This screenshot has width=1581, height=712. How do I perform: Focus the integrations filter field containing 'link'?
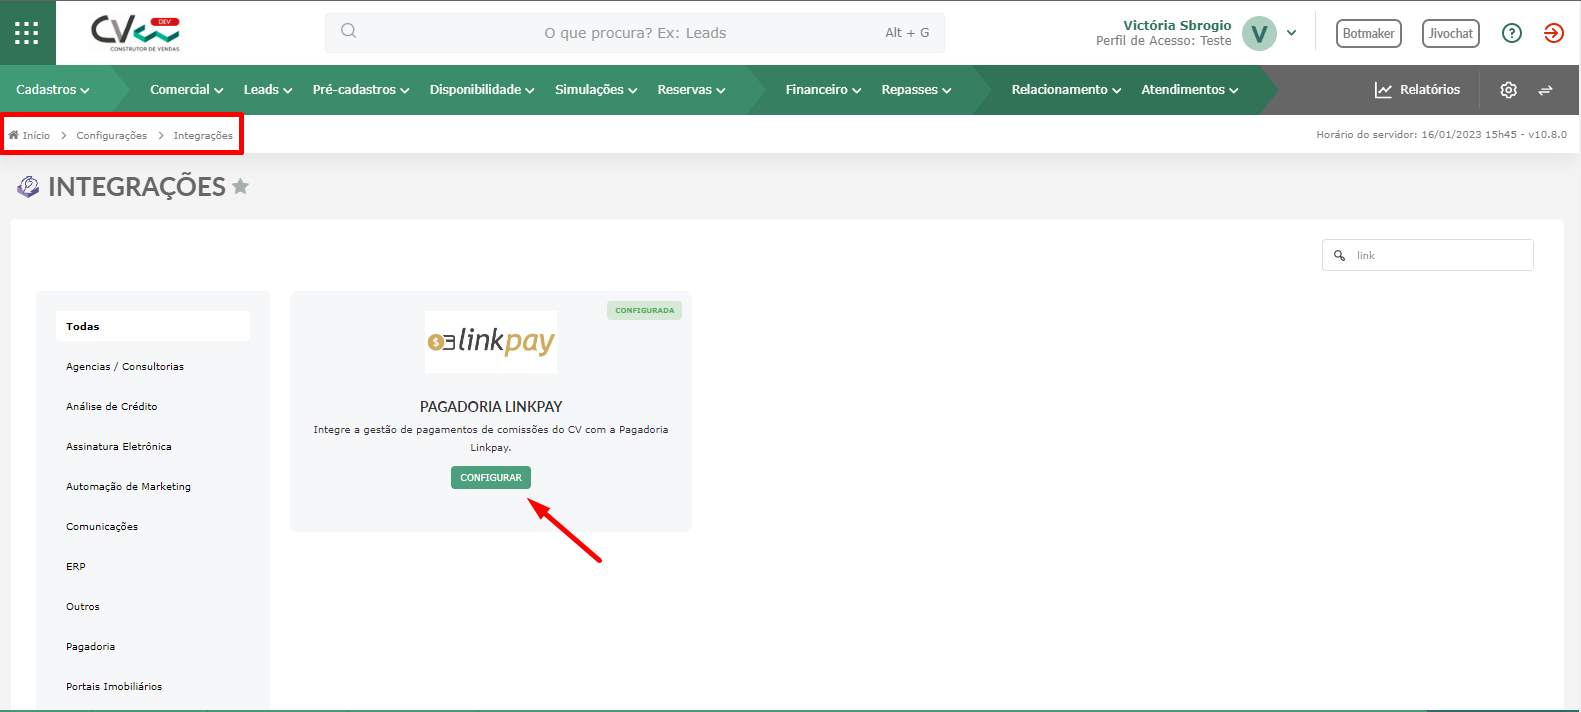coord(1427,255)
